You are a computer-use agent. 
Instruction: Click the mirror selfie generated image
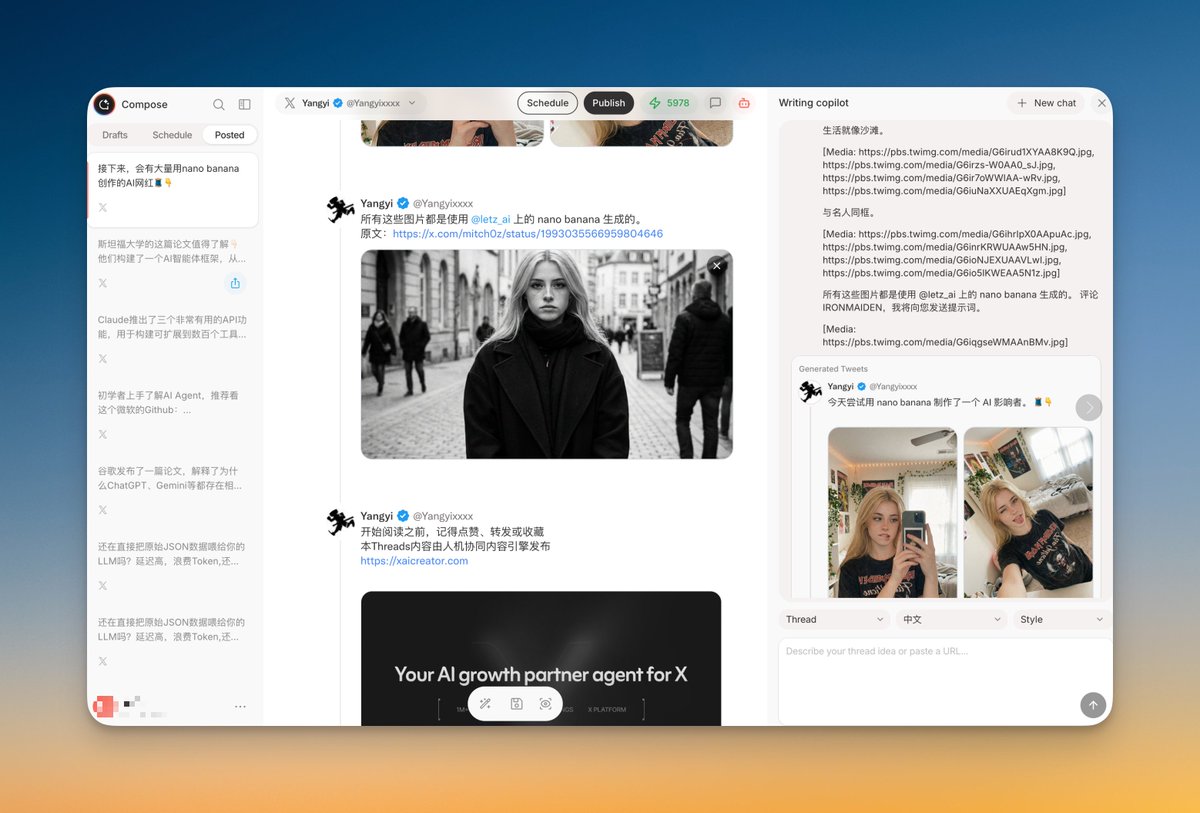pos(893,512)
